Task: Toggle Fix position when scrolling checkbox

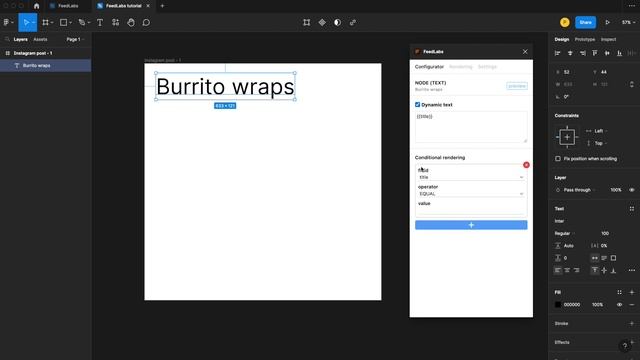Action: [x=558, y=158]
